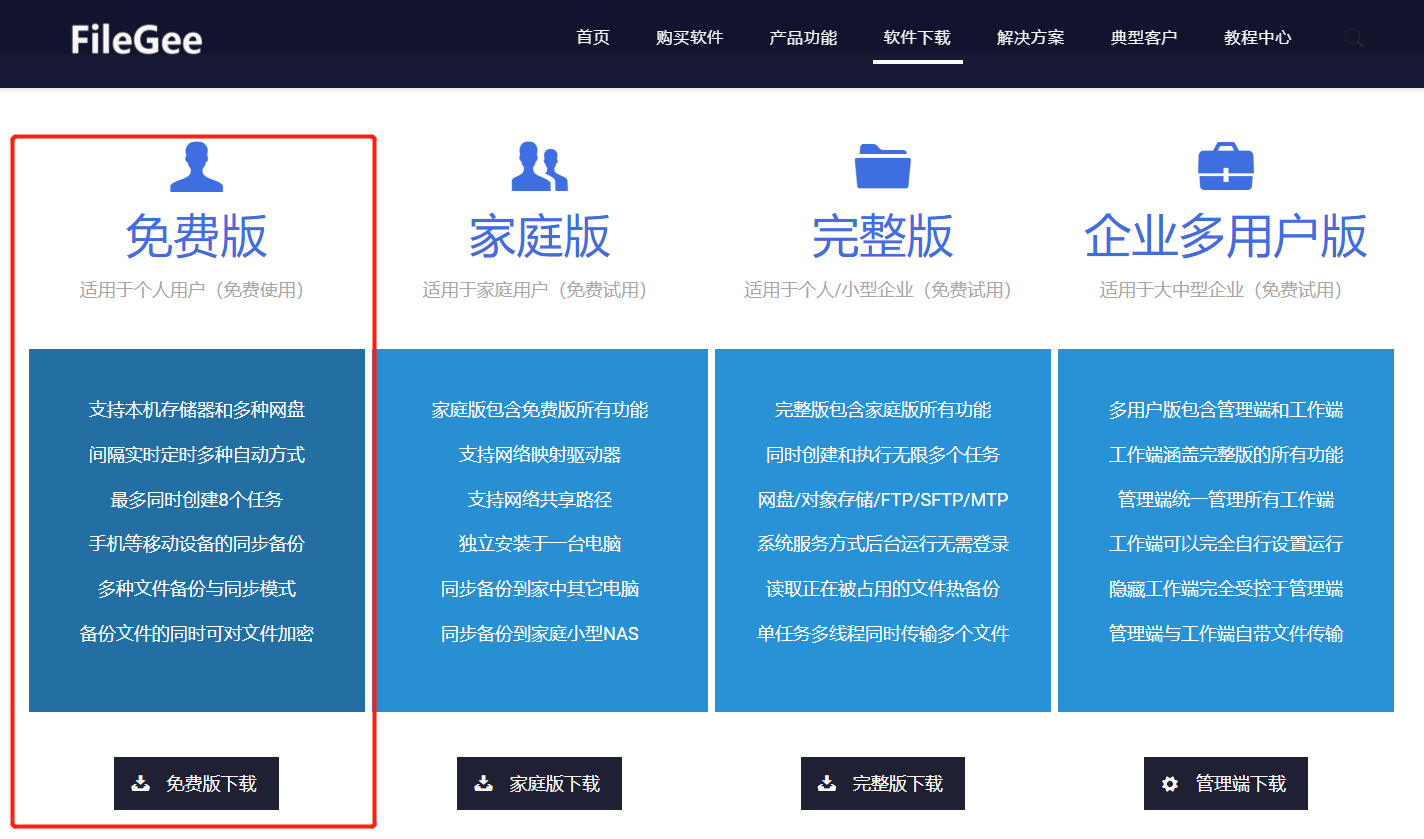The height and width of the screenshot is (839, 1424).
Task: Click the text 工作端涵盖完整版的所有功能
Action: pos(1226,455)
